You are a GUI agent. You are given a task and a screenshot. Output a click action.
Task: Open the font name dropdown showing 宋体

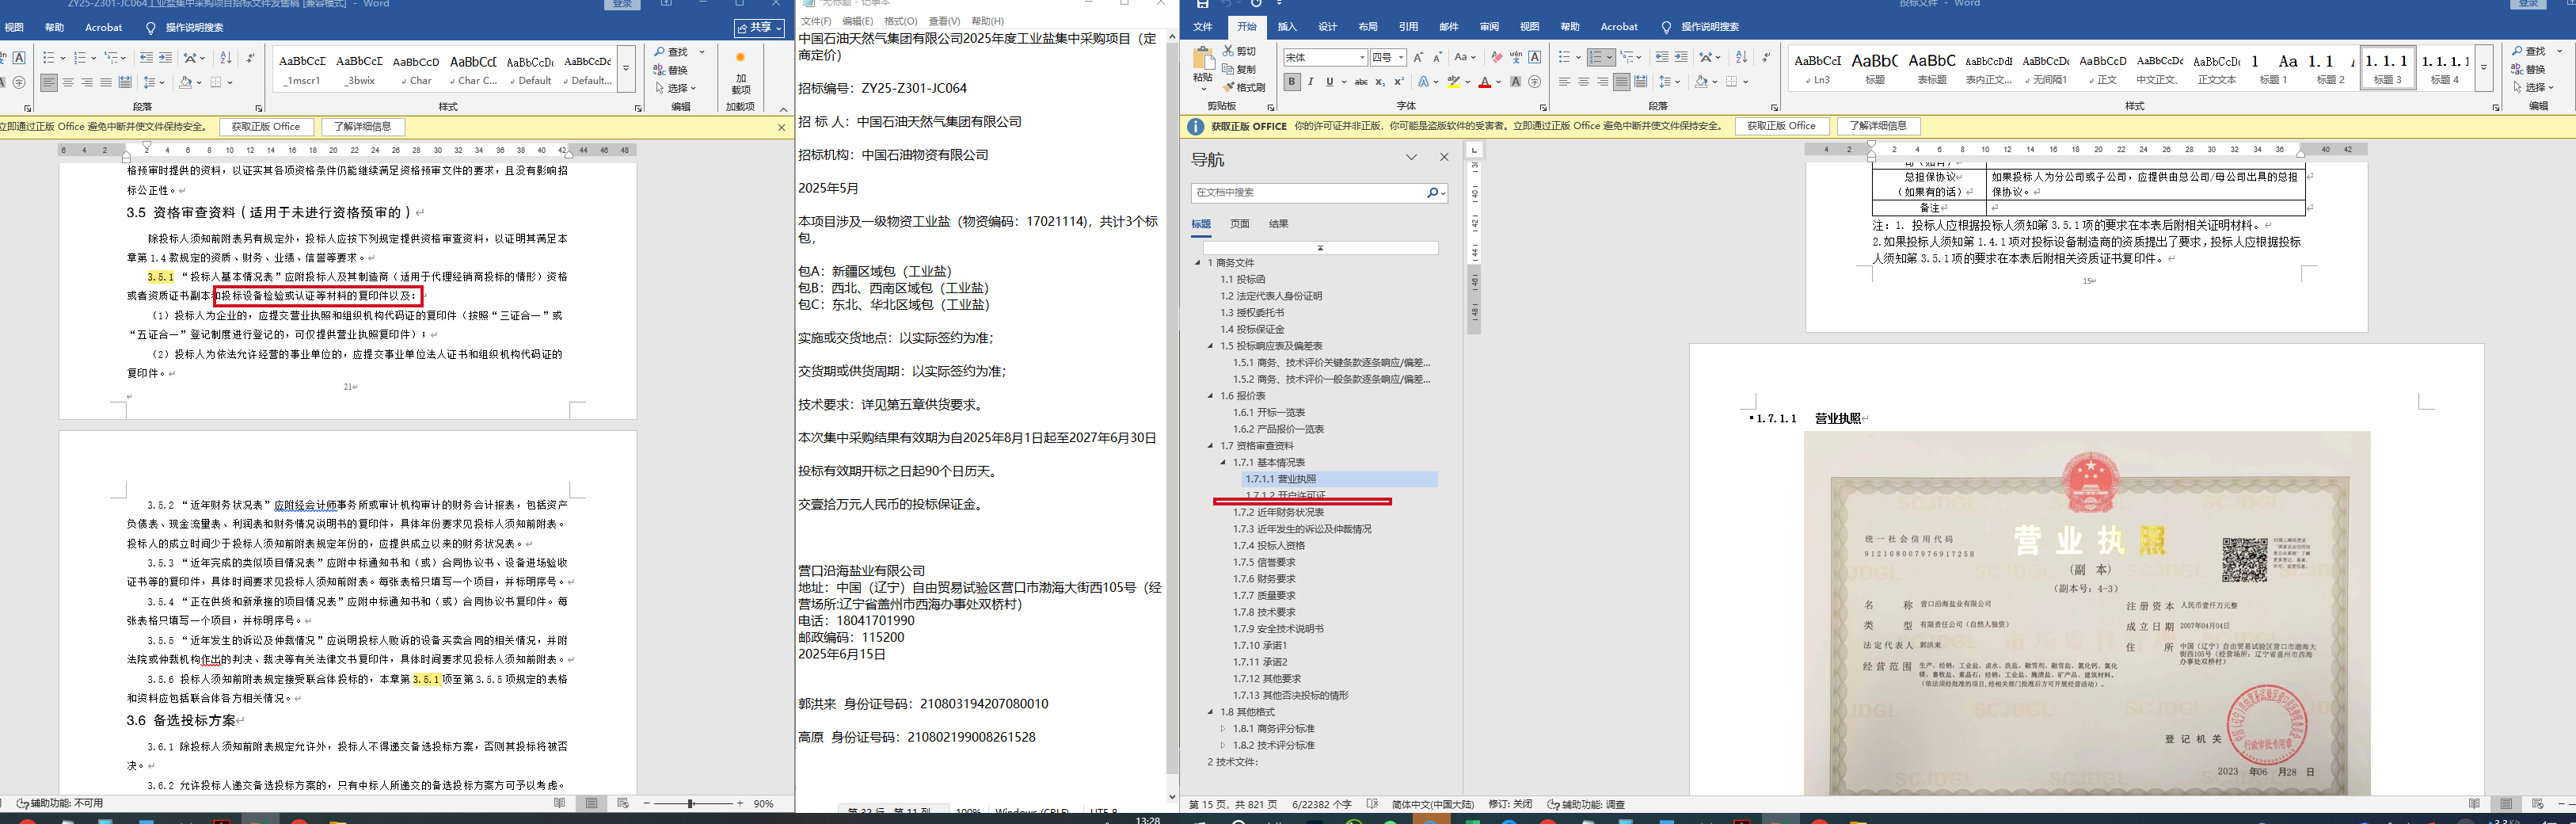[x=1362, y=57]
